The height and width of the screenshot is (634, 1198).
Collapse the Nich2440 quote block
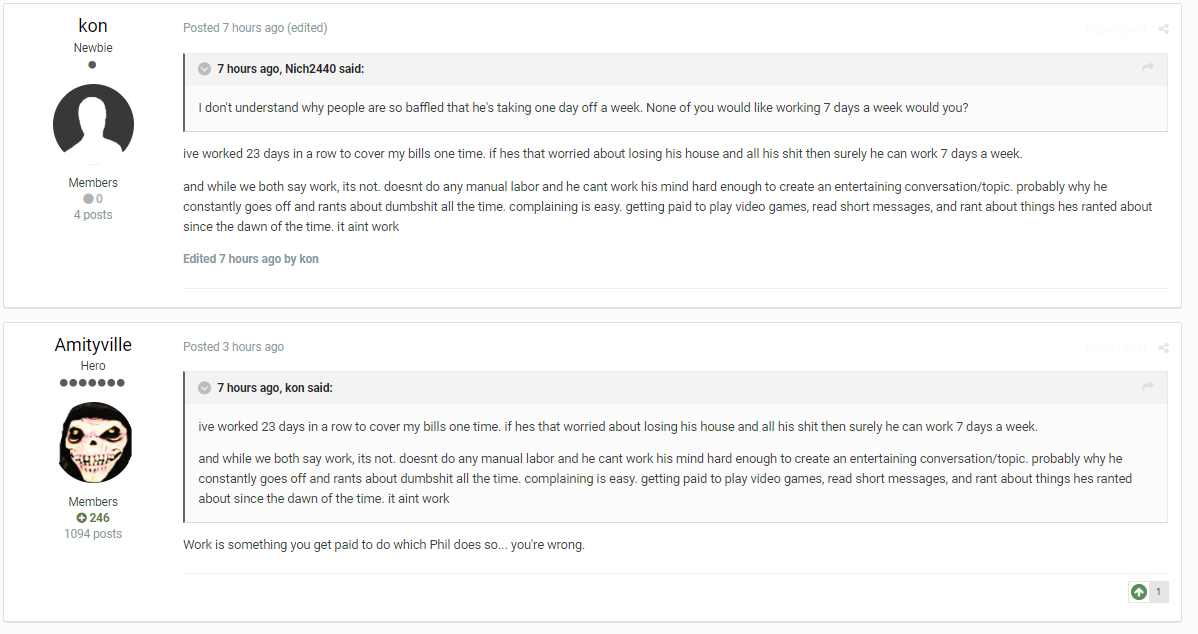click(x=204, y=69)
